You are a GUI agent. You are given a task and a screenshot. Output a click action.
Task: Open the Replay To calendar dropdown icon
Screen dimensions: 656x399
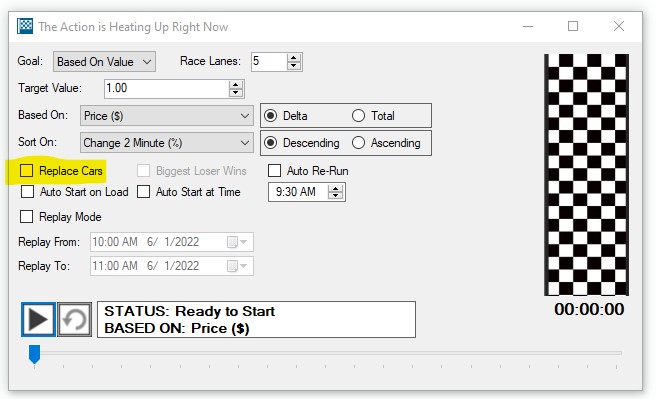pos(237,266)
